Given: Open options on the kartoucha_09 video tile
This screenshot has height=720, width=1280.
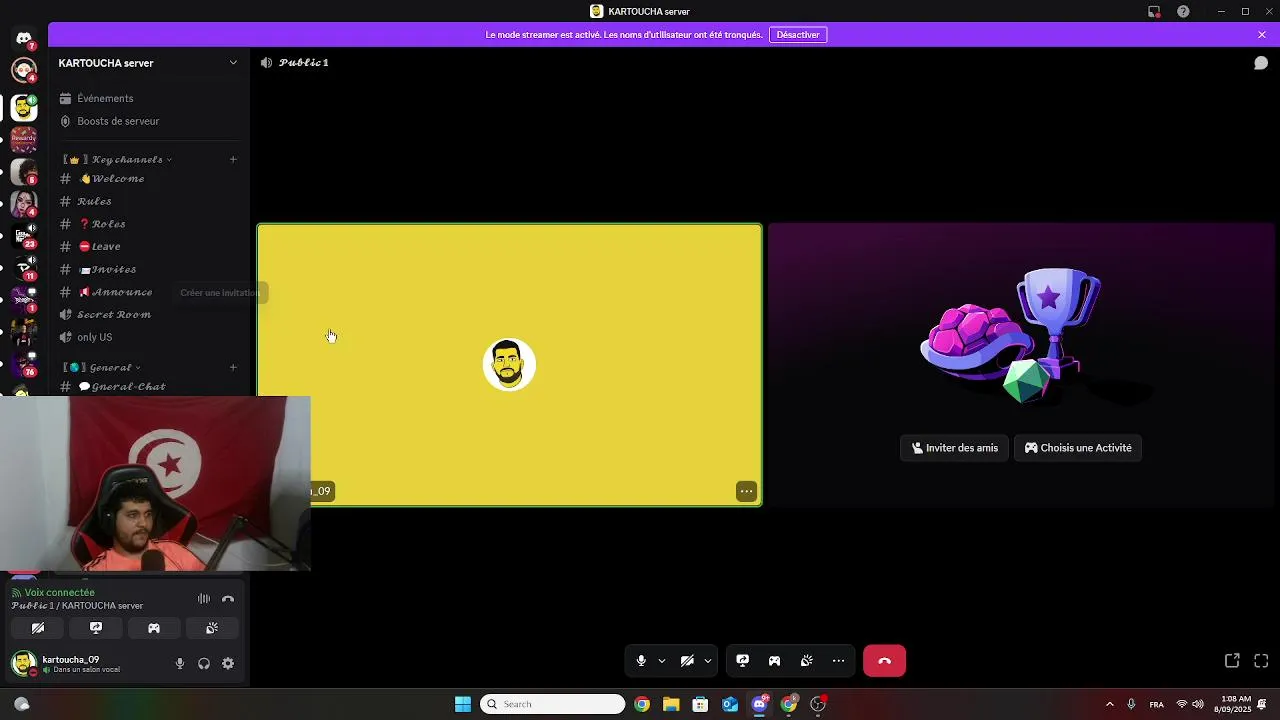Looking at the screenshot, I should (746, 491).
